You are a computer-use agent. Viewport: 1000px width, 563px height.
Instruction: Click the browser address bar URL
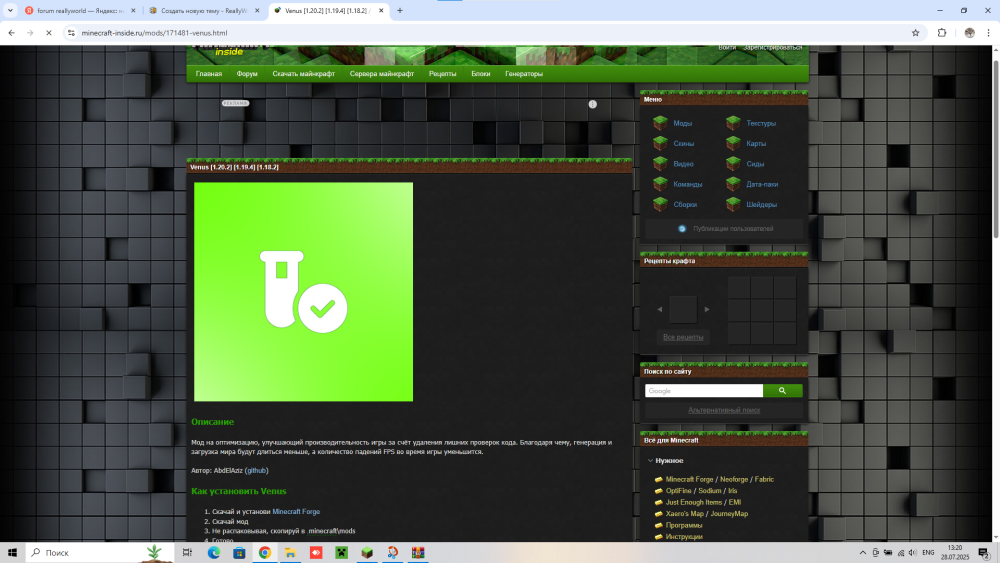click(x=154, y=33)
